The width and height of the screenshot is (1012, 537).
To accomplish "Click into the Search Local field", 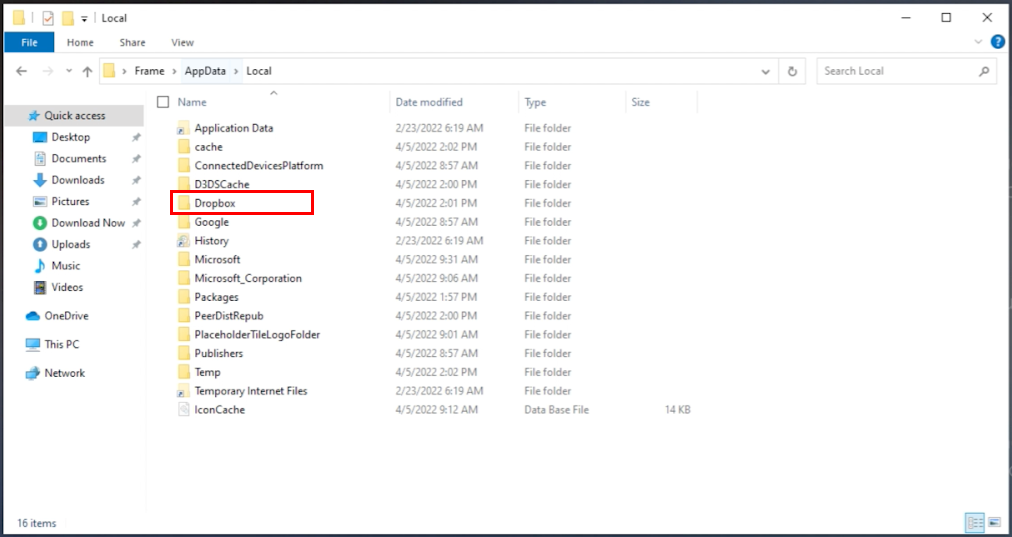I will click(898, 71).
